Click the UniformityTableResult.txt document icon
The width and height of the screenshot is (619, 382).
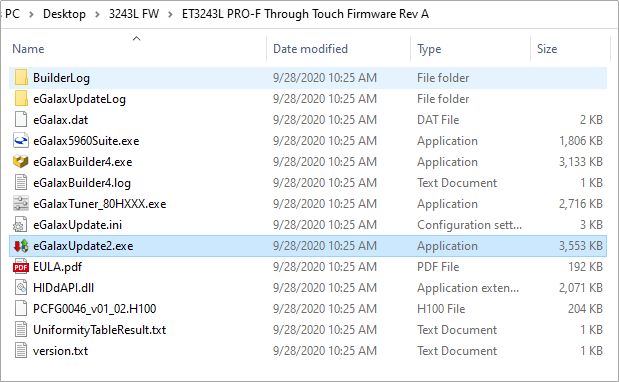pyautogui.click(x=21, y=329)
